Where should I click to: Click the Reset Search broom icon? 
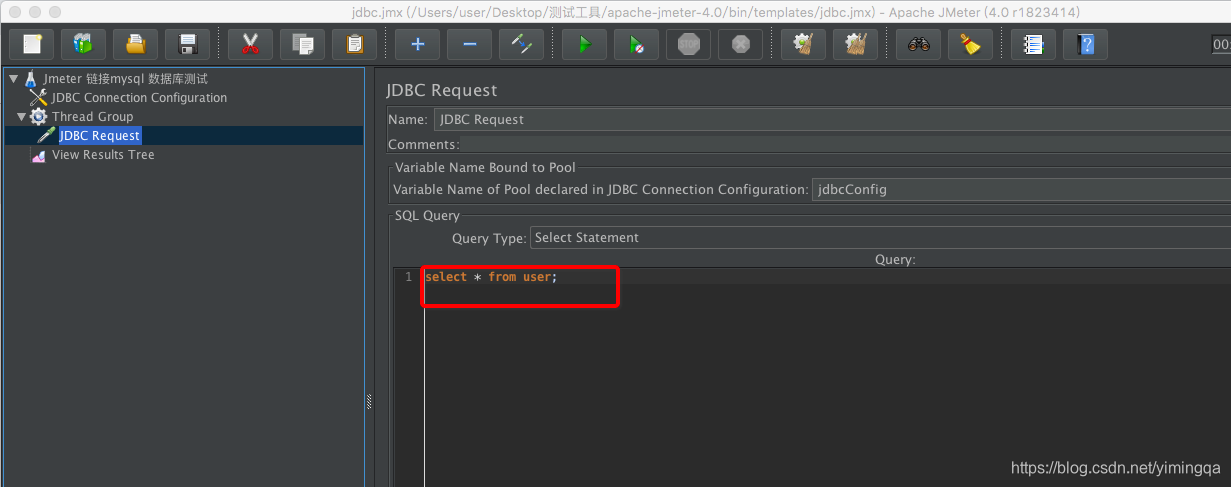pyautogui.click(x=970, y=44)
